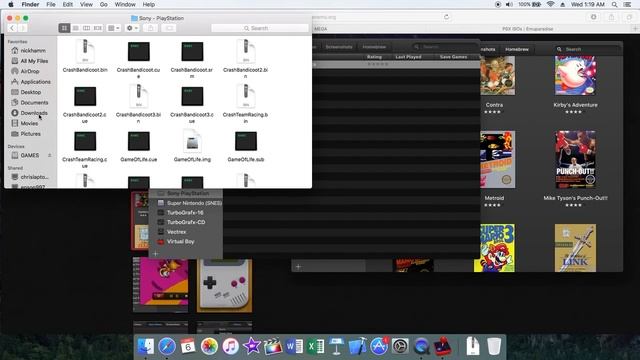Open OpenEmu joystick icon in Dock
640x360 pixels.
coord(442,347)
